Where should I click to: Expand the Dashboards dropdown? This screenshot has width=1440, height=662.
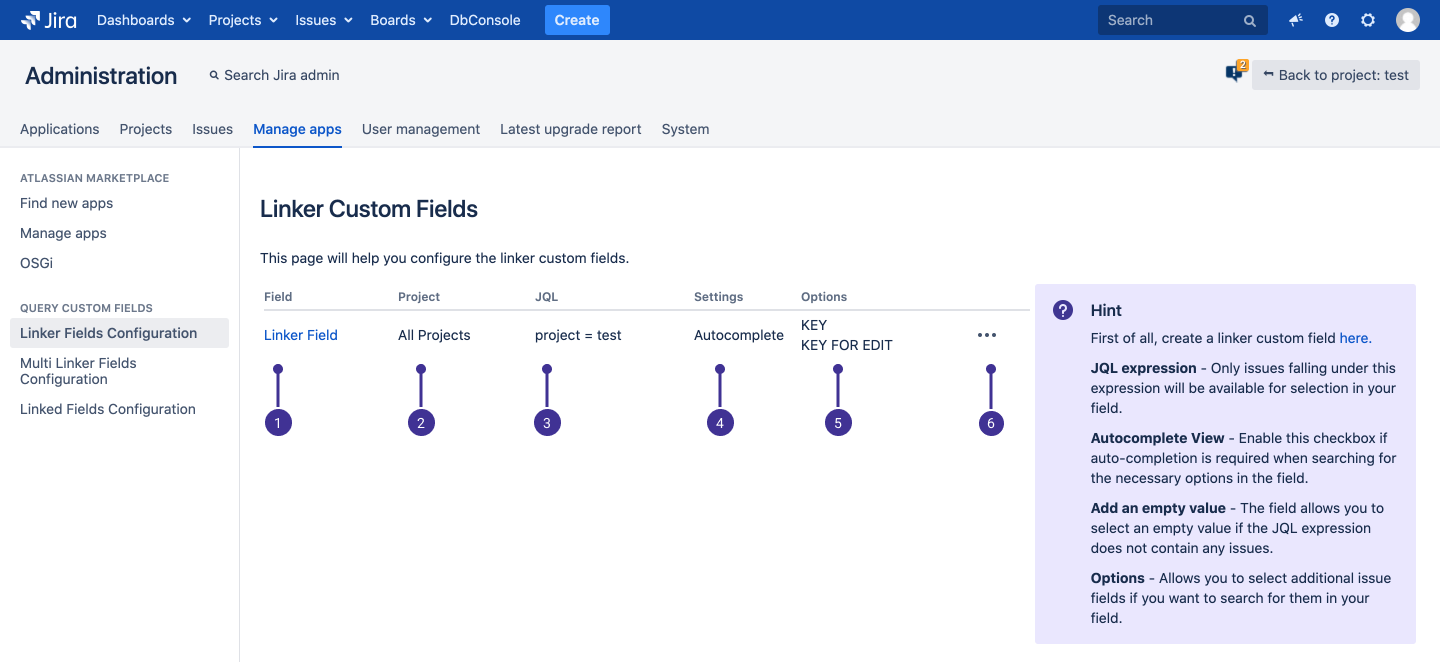tap(143, 20)
